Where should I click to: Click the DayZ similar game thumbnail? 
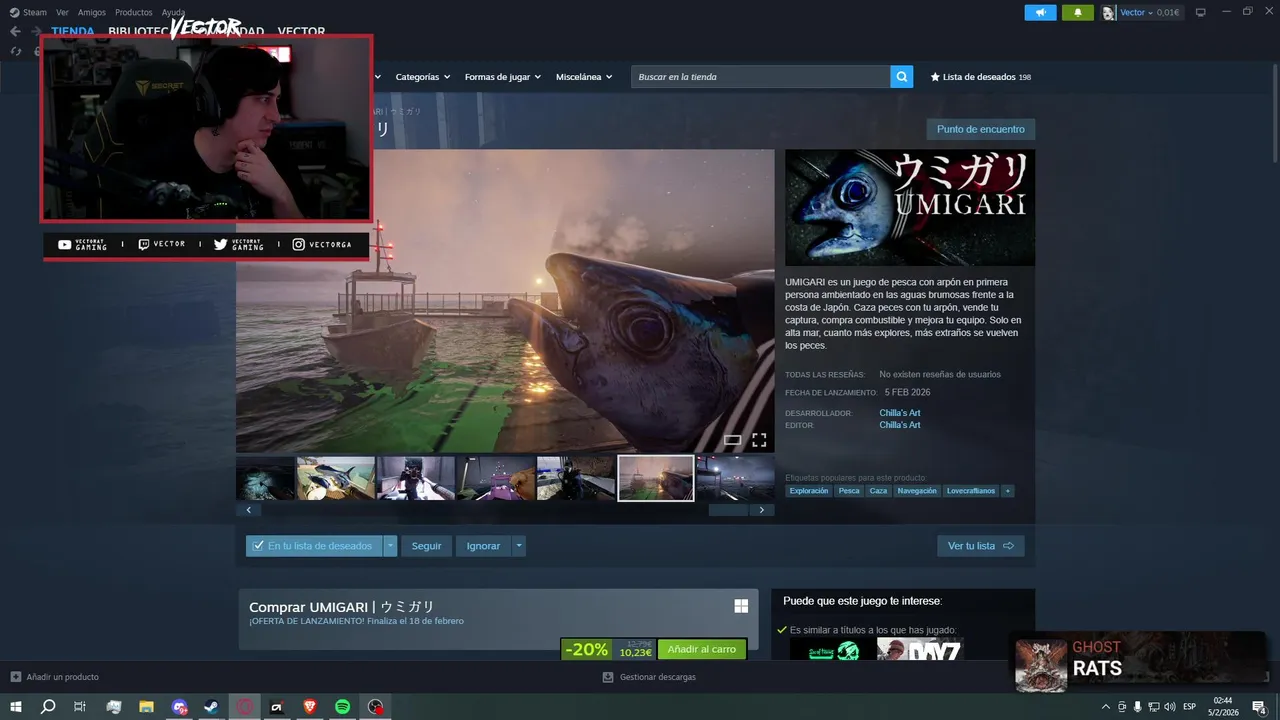point(919,649)
